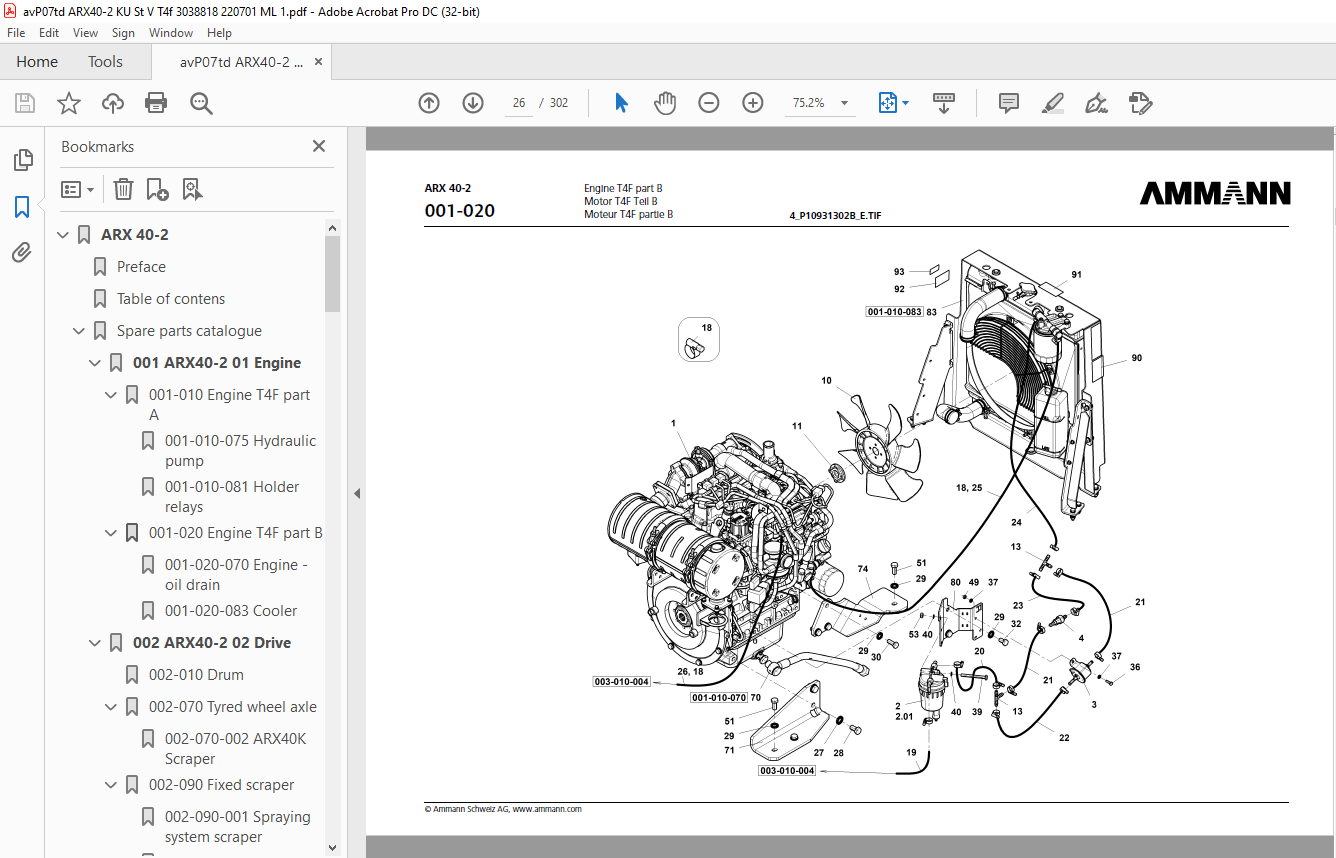
Task: Open 002-010 Drum bookmark
Action: 196,675
